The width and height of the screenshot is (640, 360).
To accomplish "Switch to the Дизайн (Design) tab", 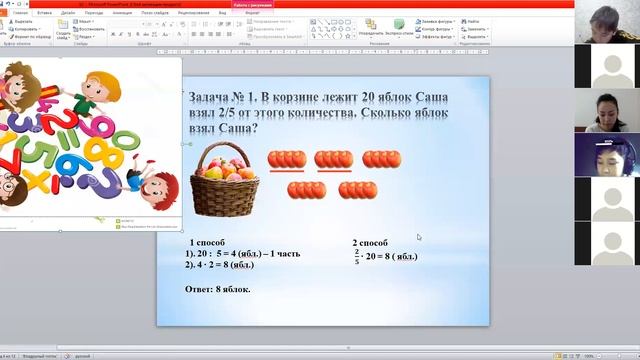I will pyautogui.click(x=68, y=13).
